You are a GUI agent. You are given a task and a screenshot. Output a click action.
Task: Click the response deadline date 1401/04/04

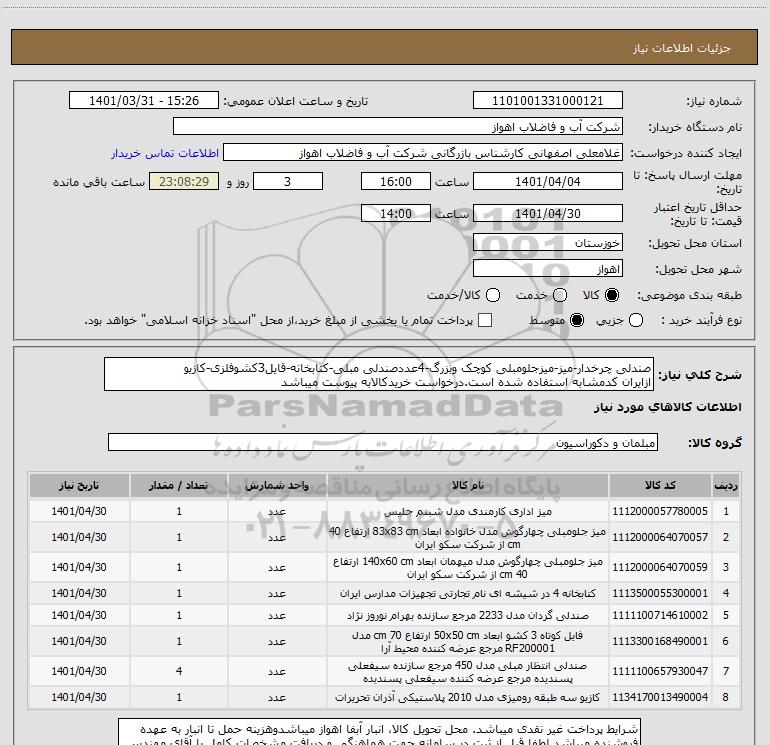(x=548, y=181)
